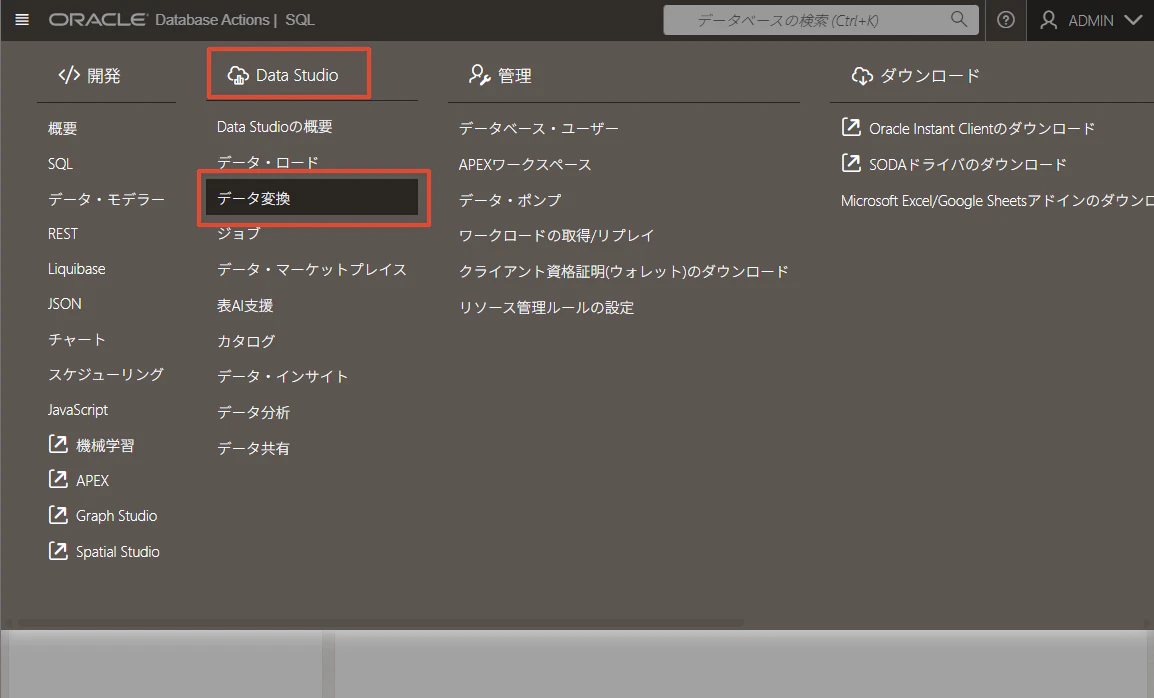The image size is (1154, 698).
Task: Open Data Studioの概要
Action: pyautogui.click(x=275, y=127)
